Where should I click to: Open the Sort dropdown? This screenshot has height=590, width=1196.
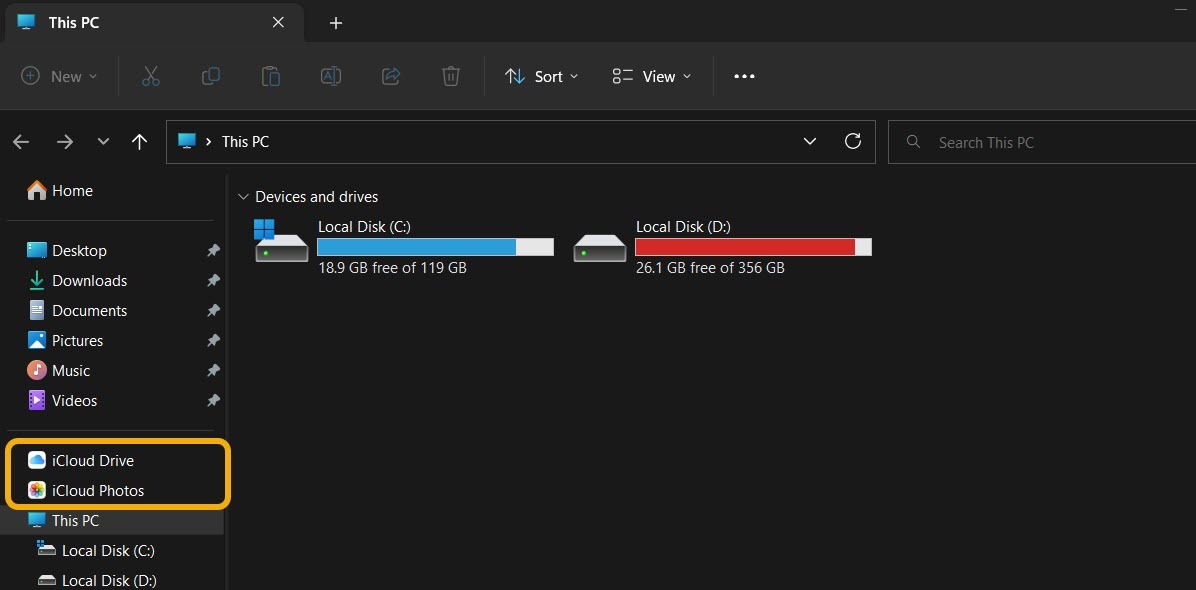point(541,76)
